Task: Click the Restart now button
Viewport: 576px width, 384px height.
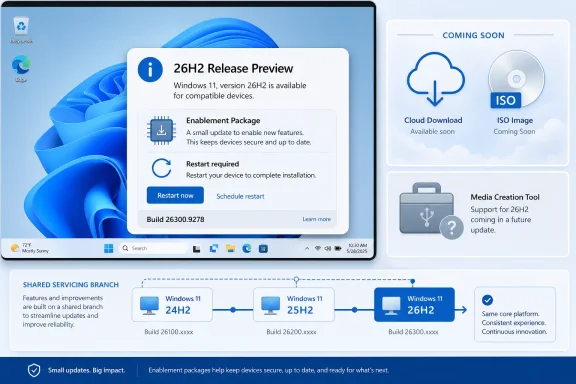Action: (x=175, y=195)
